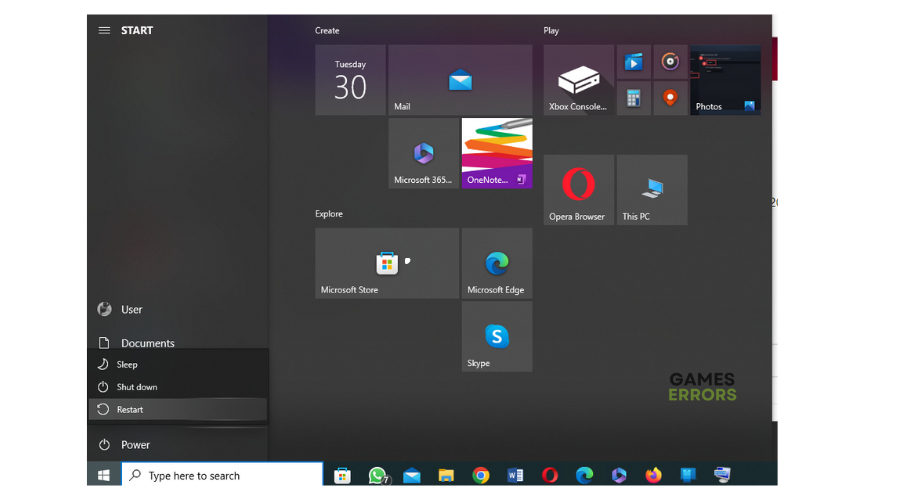Select the Create group heading

click(x=327, y=30)
